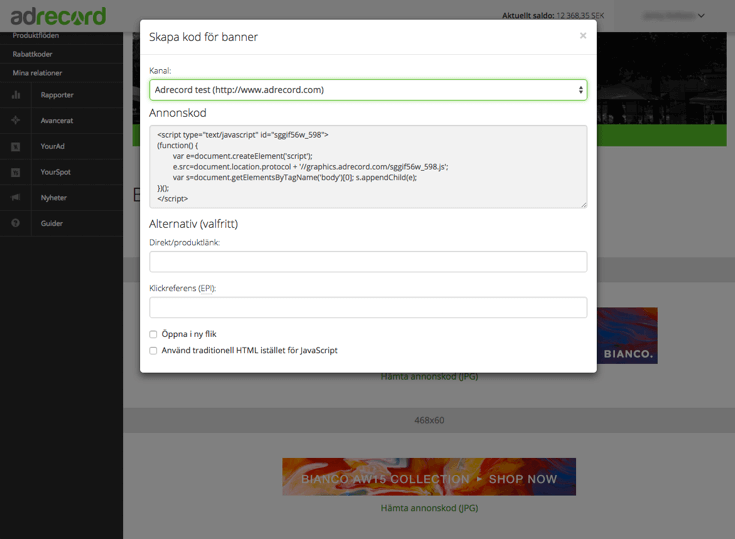Click the Avancerat sidebar icon
The height and width of the screenshot is (539, 735).
pos(16,121)
